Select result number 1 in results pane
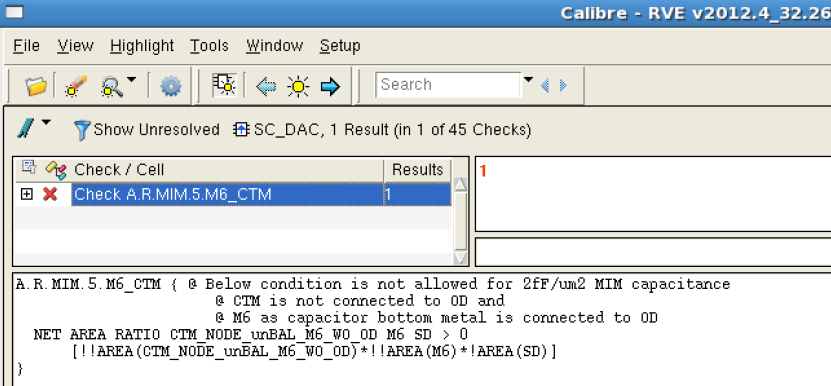This screenshot has height=386, width=831. (x=483, y=171)
